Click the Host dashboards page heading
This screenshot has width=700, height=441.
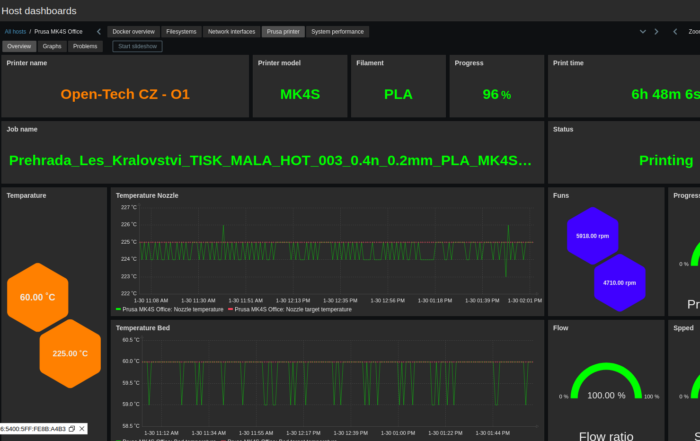[39, 11]
